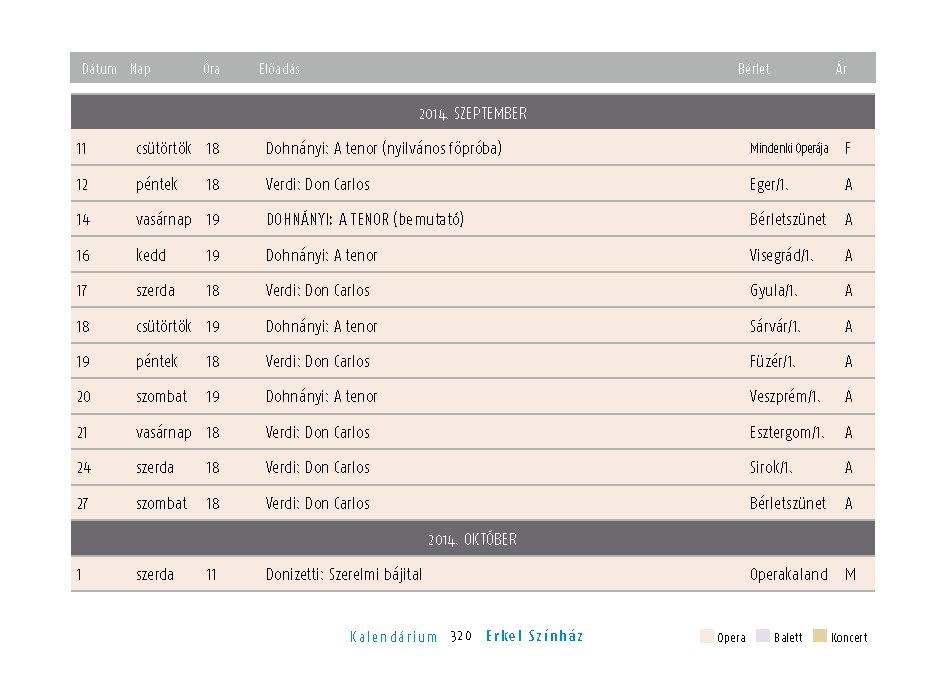
Task: Click date "21" in the Dátum column
Action: [82, 433]
